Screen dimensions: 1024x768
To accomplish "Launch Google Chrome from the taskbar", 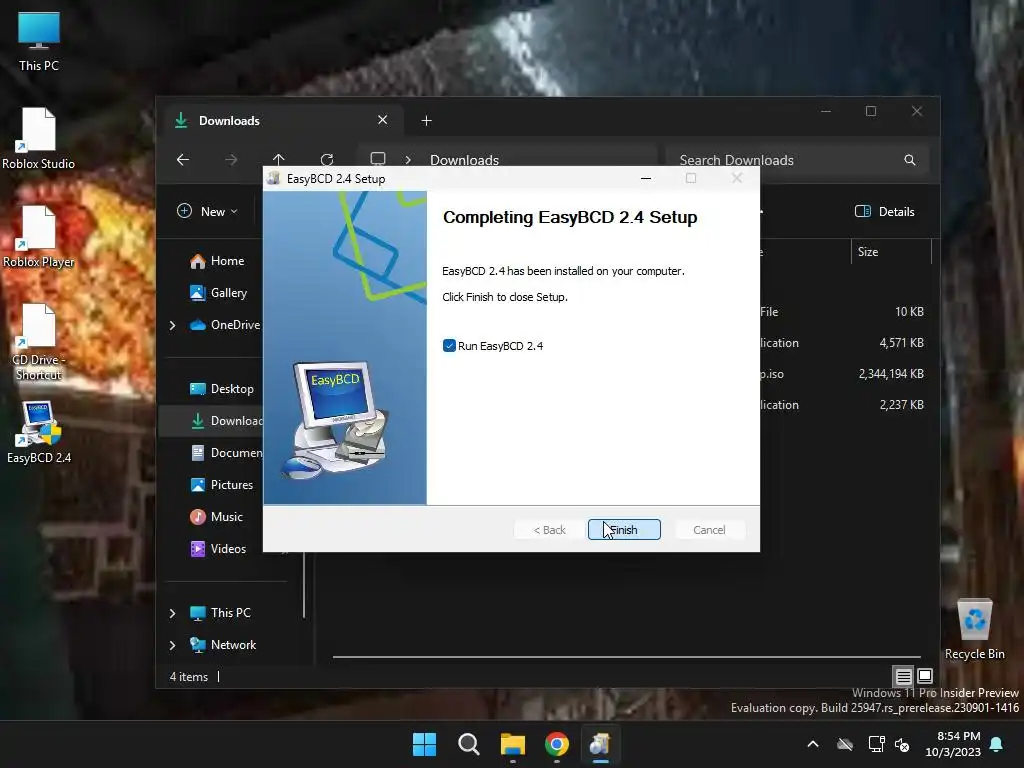I will (556, 744).
